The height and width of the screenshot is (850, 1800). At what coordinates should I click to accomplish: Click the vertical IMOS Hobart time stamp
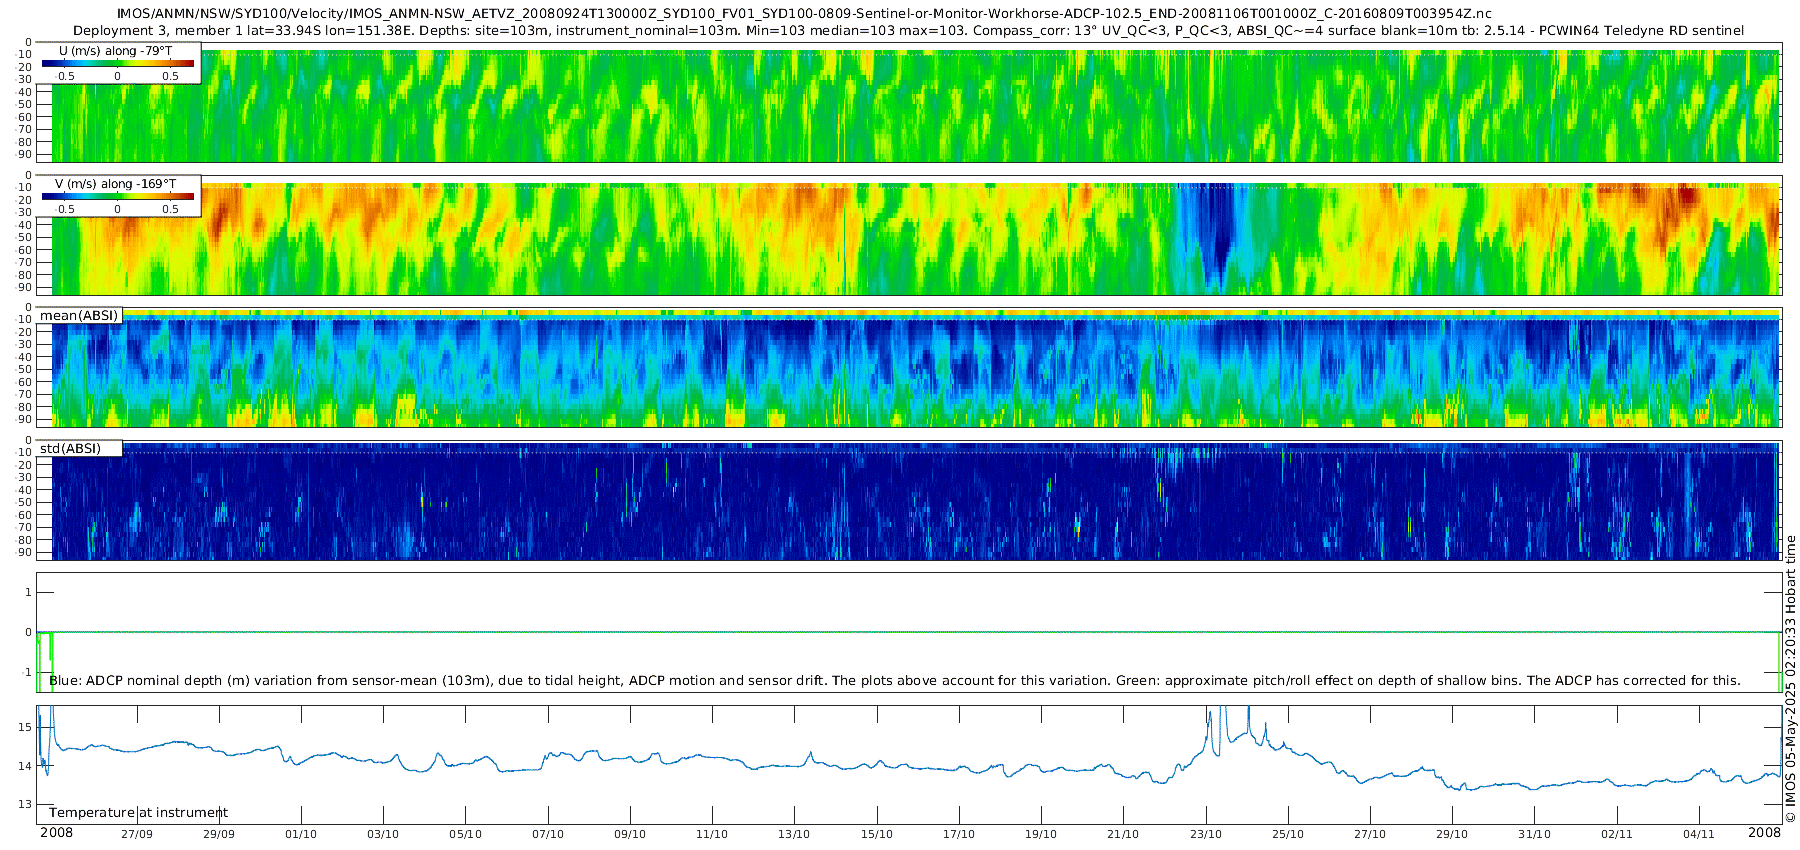coord(1790,680)
